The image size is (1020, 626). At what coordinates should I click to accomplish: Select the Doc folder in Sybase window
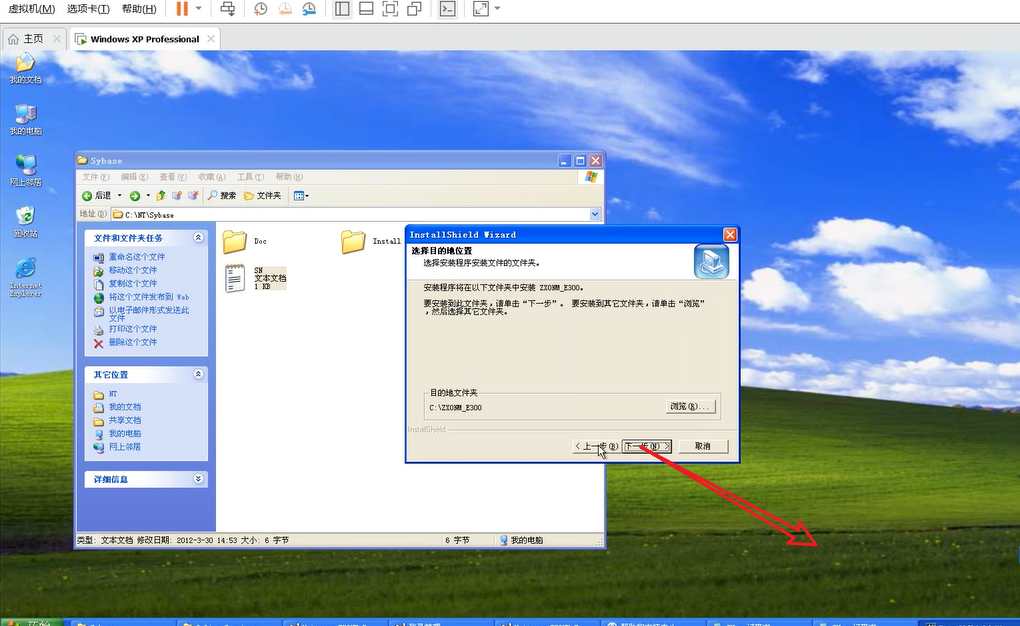[x=245, y=241]
